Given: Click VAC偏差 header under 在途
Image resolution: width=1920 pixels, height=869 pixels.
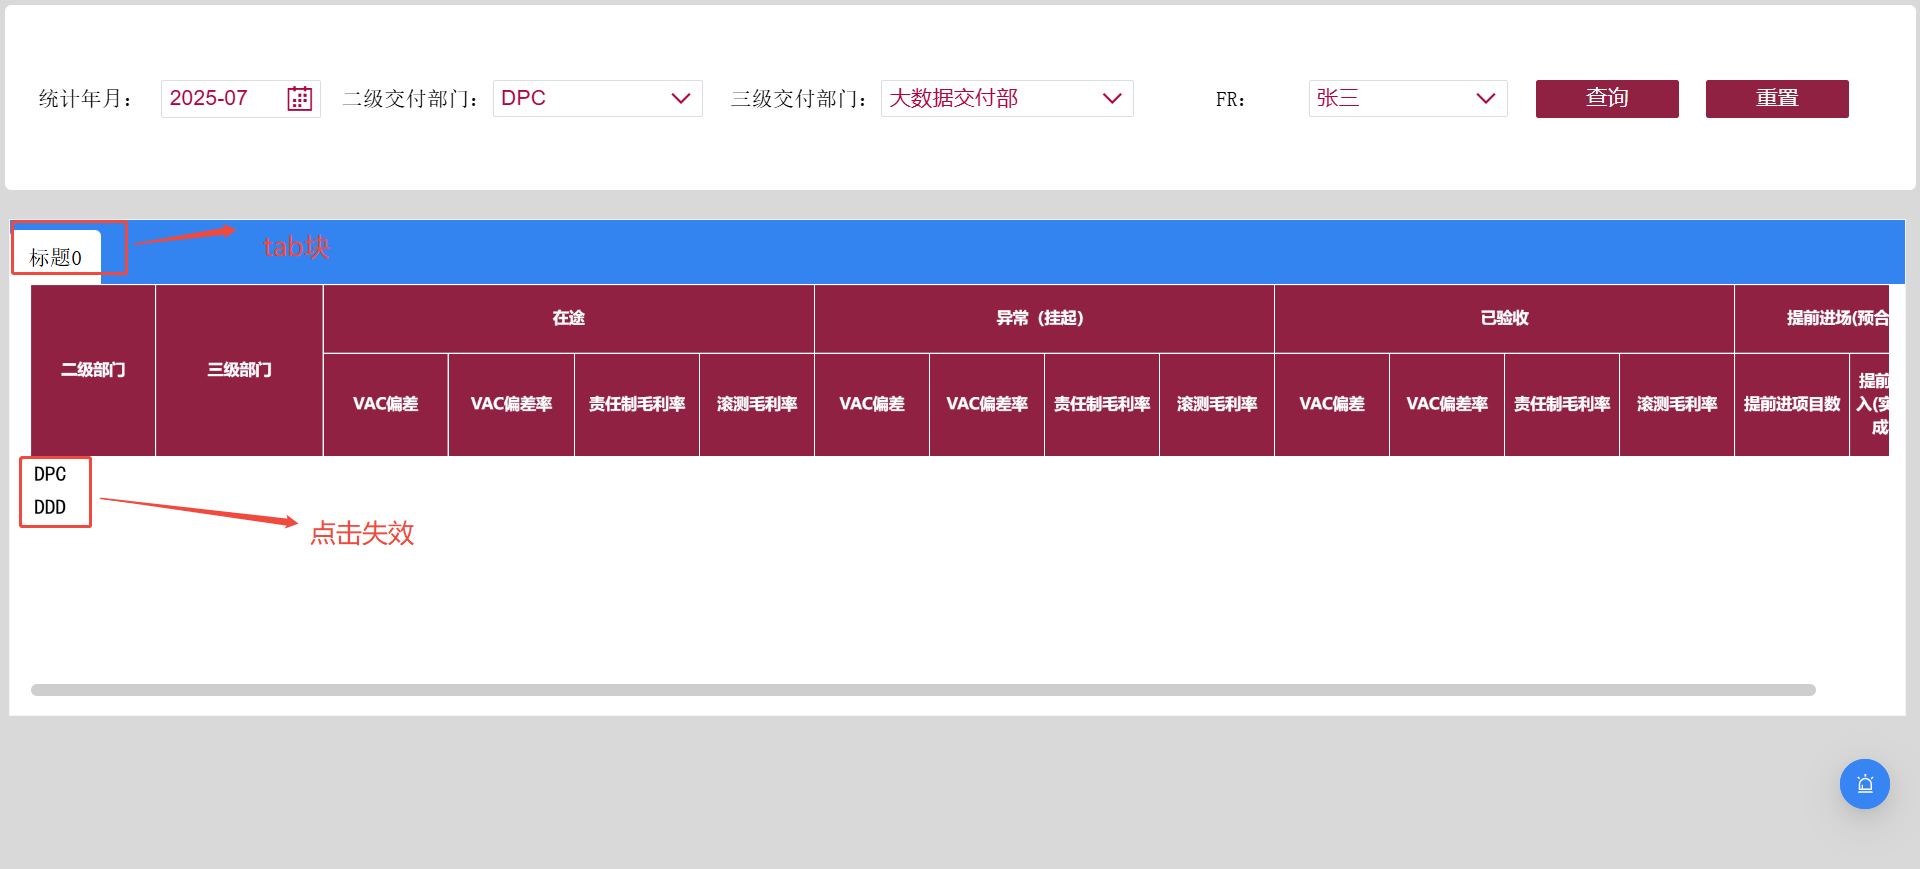Looking at the screenshot, I should [385, 404].
